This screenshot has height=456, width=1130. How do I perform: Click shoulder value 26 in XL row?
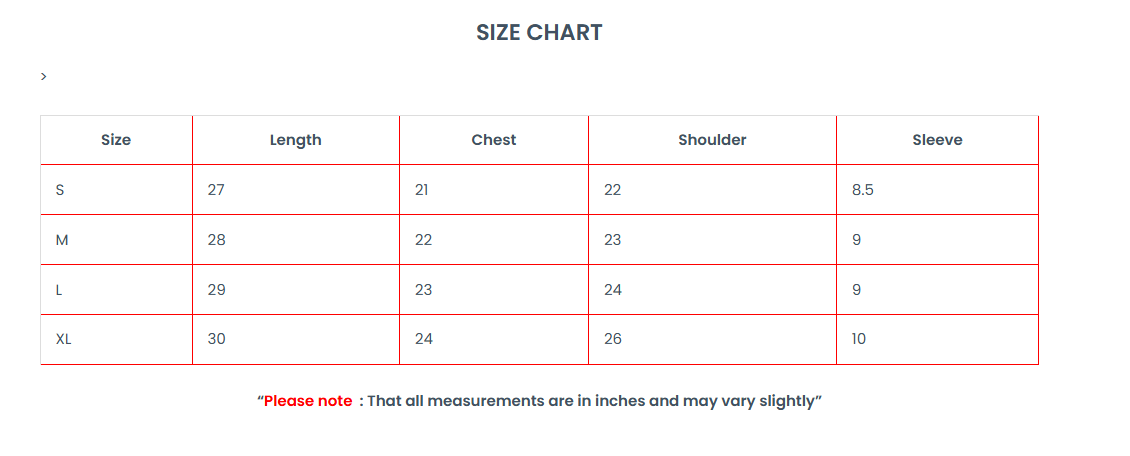[613, 339]
